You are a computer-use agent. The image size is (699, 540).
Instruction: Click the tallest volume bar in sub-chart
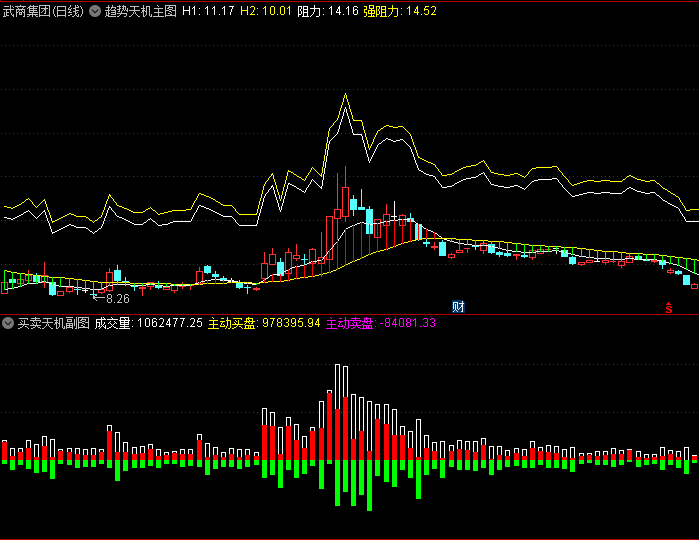pyautogui.click(x=337, y=412)
